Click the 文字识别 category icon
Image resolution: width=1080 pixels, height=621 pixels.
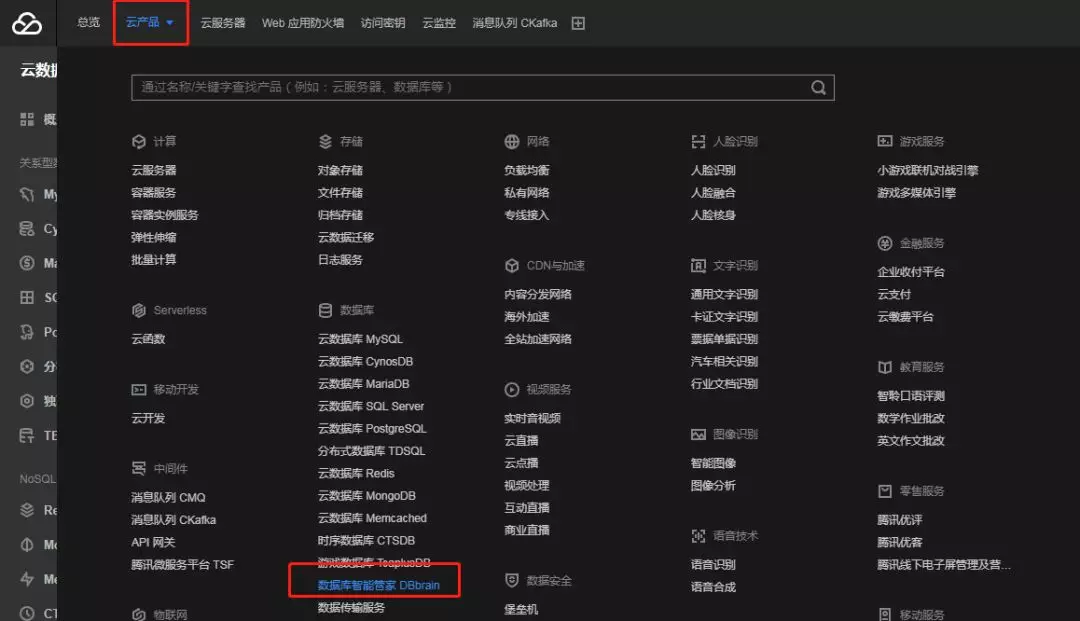tap(698, 266)
